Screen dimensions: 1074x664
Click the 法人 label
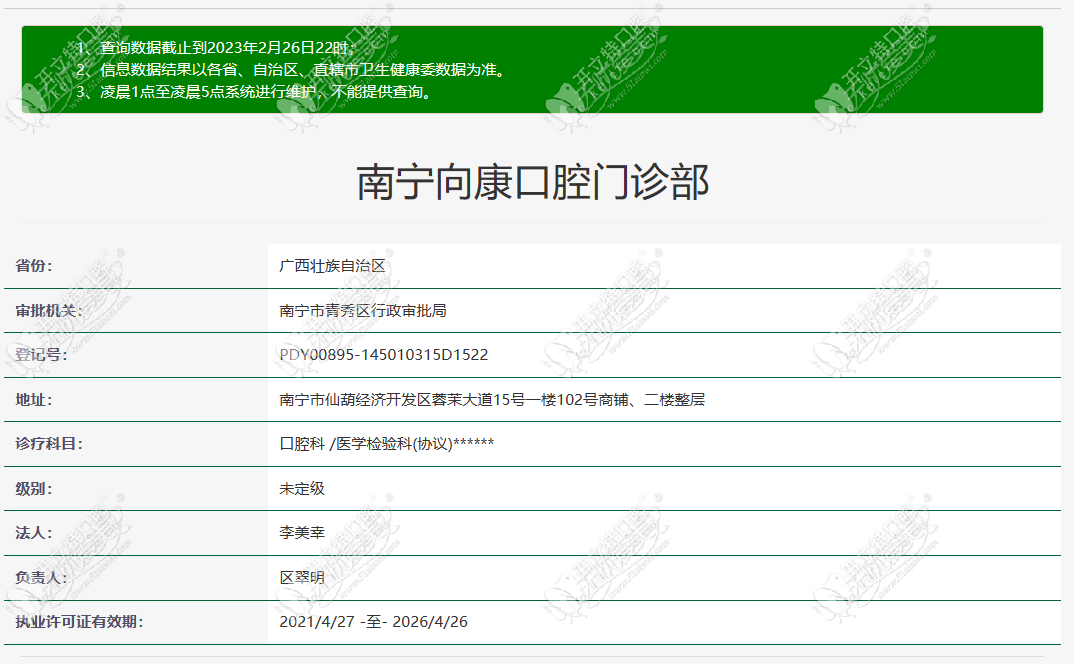click(34, 532)
